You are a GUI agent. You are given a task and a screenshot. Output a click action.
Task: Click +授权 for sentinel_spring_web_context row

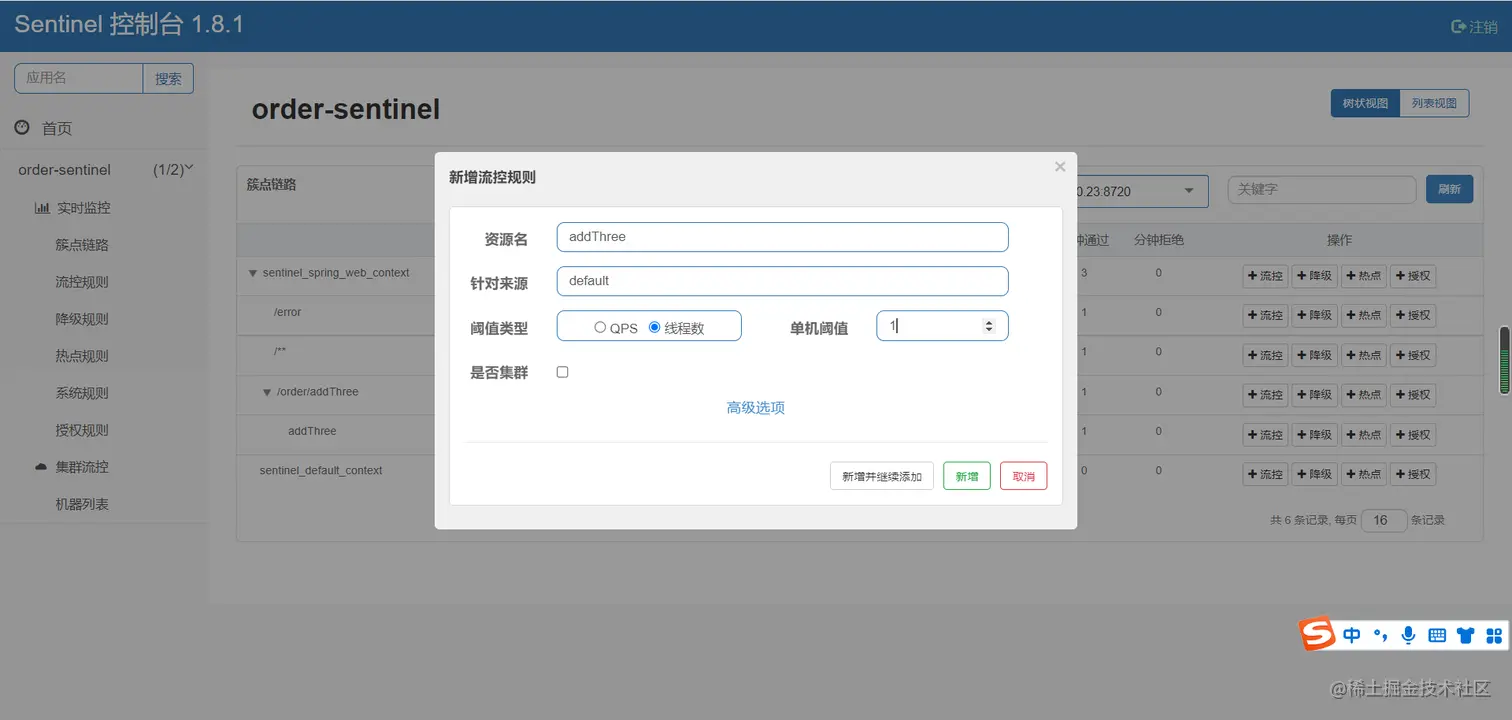point(1412,276)
